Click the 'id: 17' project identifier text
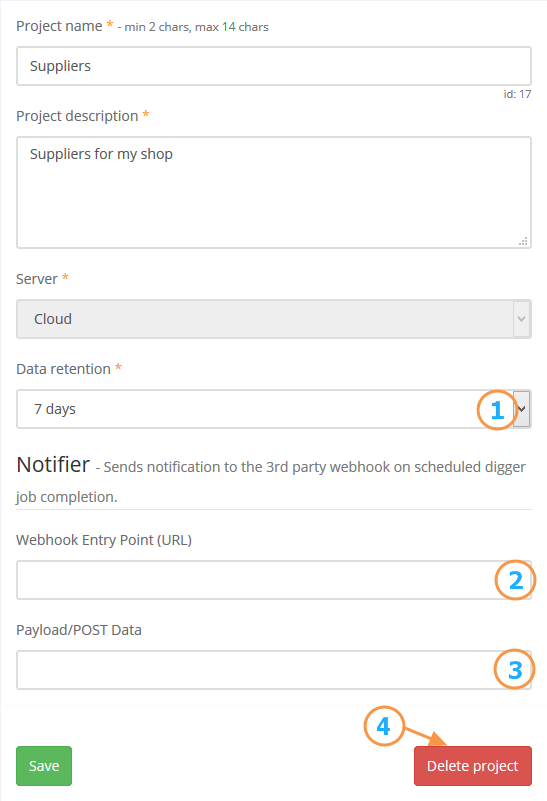This screenshot has width=547, height=801. point(517,94)
